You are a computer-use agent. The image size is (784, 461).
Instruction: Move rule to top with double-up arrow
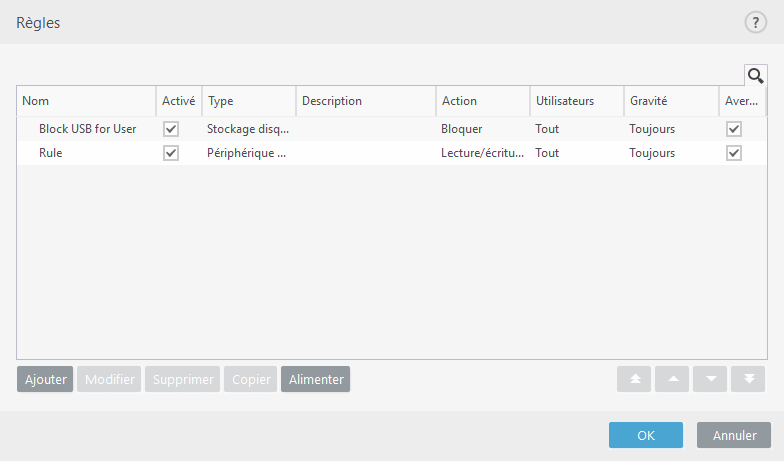(x=634, y=379)
